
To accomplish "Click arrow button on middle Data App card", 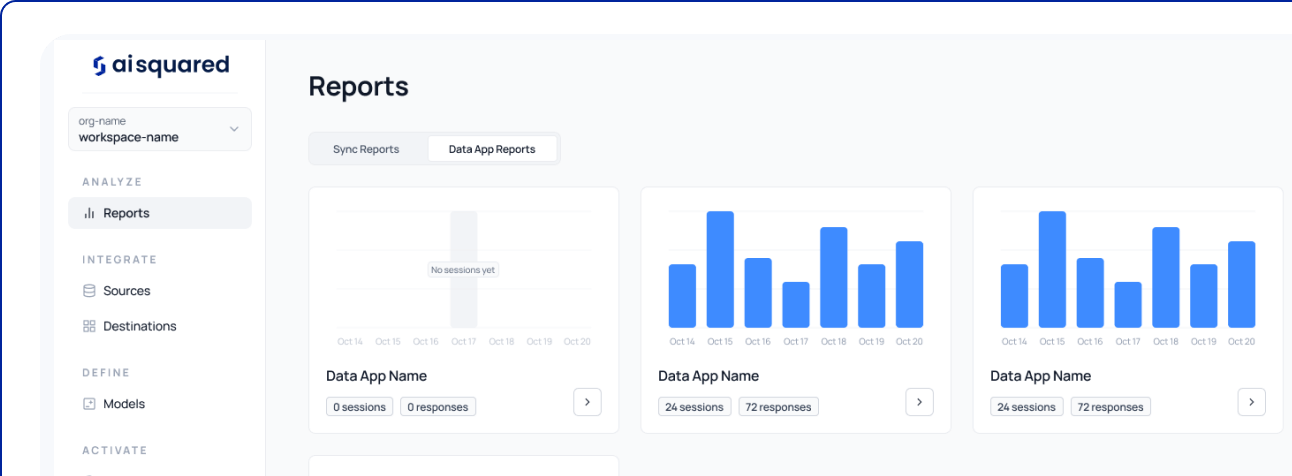I will [x=919, y=402].
